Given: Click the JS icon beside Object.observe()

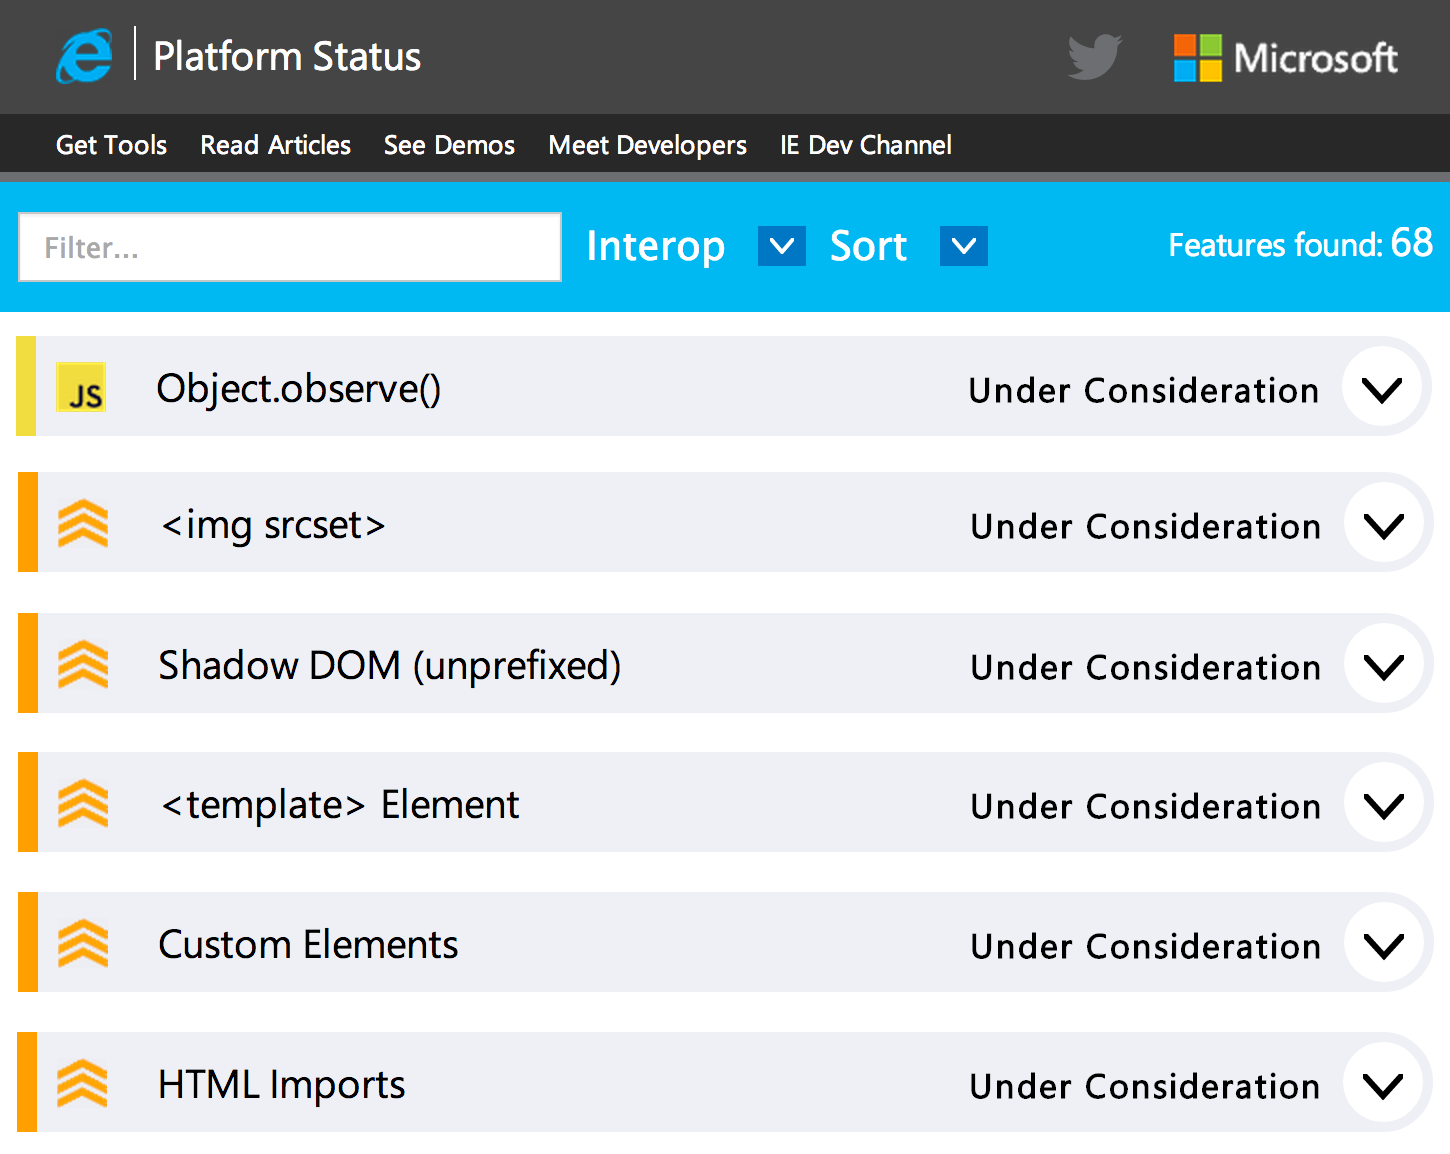Looking at the screenshot, I should (81, 388).
